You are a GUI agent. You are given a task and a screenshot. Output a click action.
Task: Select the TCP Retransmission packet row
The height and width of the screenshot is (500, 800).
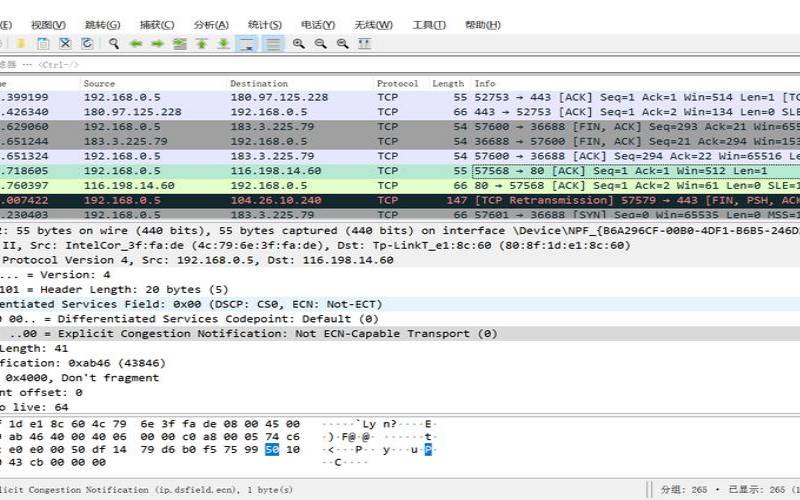click(400, 201)
